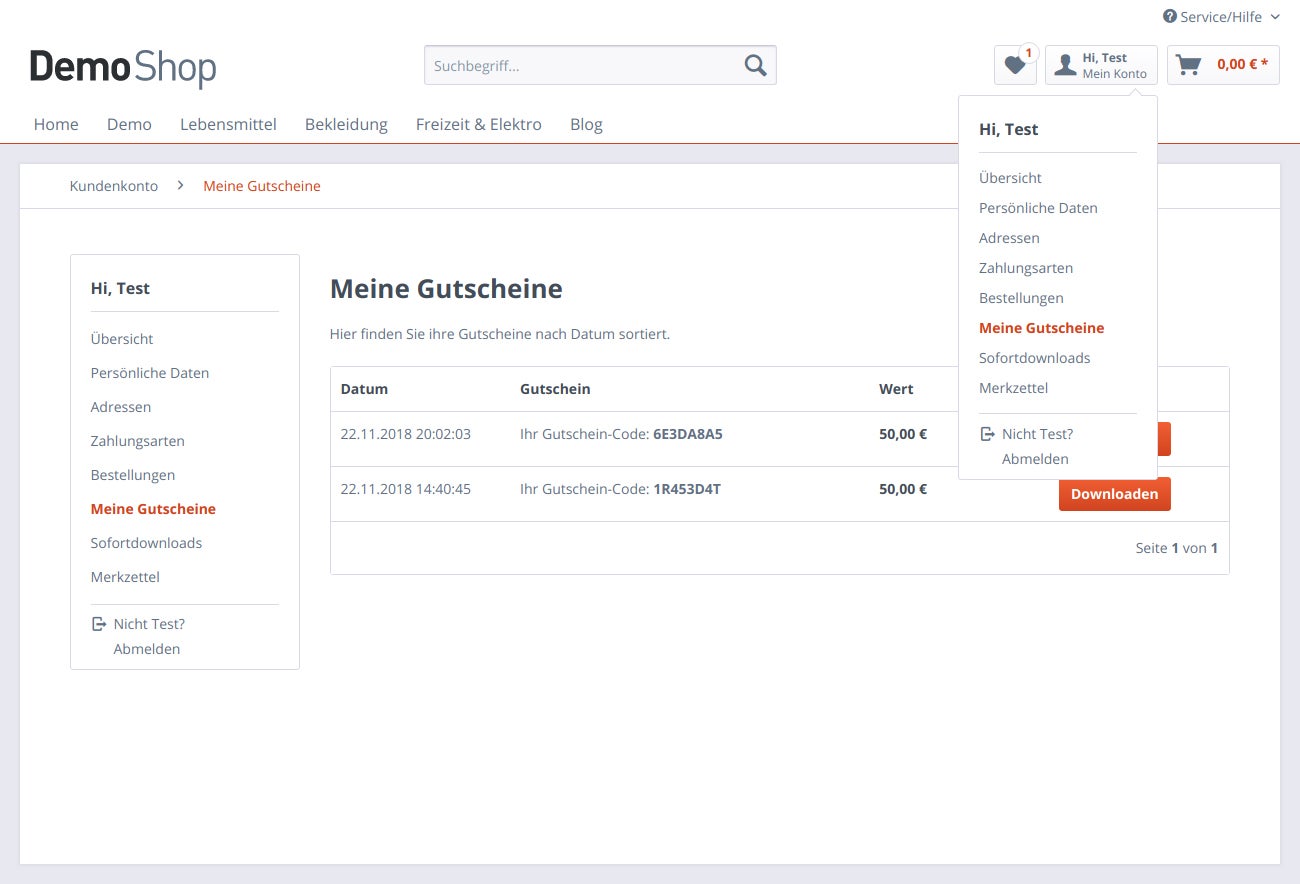Click the Service/Hilfe question mark icon
1300x884 pixels.
pos(1170,17)
